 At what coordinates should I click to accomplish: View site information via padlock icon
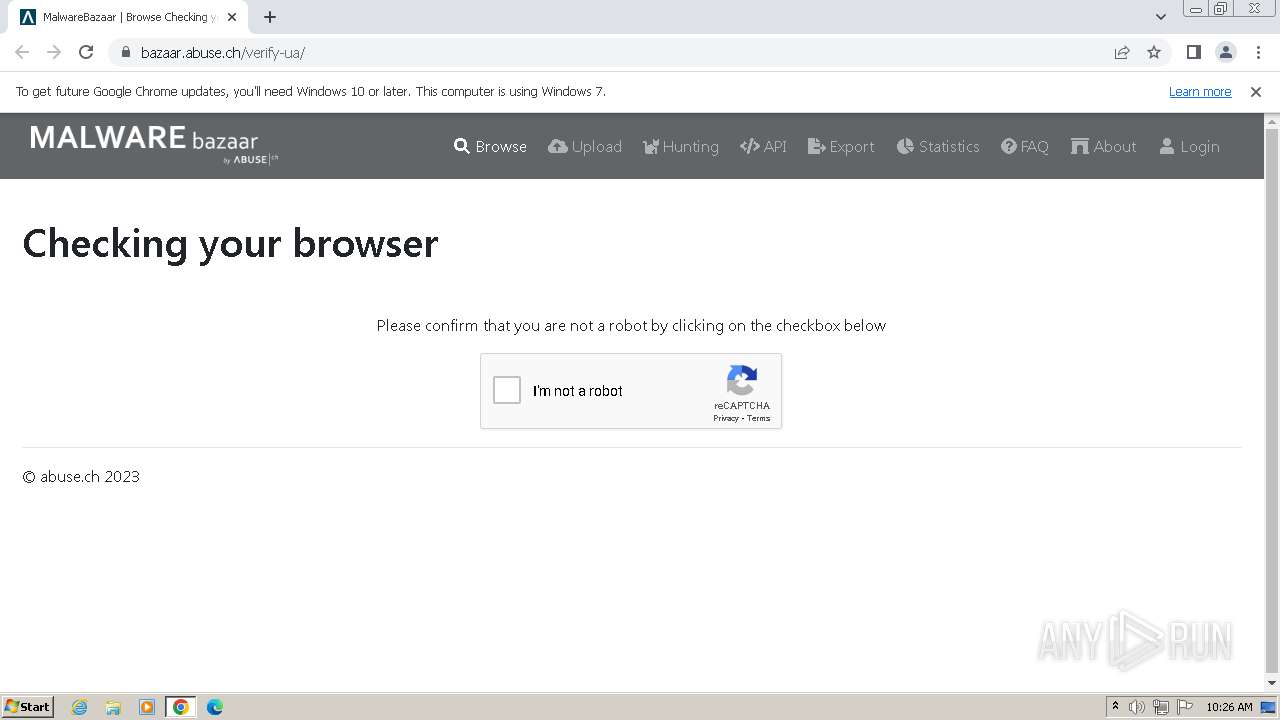pos(125,52)
